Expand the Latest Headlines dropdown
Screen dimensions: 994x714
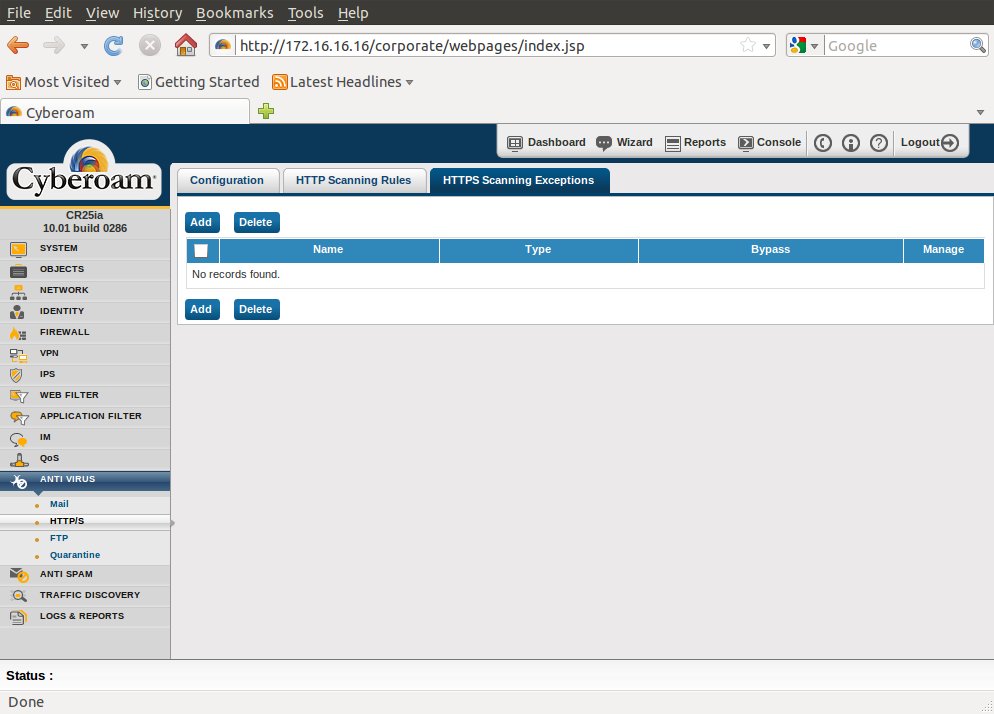point(410,82)
